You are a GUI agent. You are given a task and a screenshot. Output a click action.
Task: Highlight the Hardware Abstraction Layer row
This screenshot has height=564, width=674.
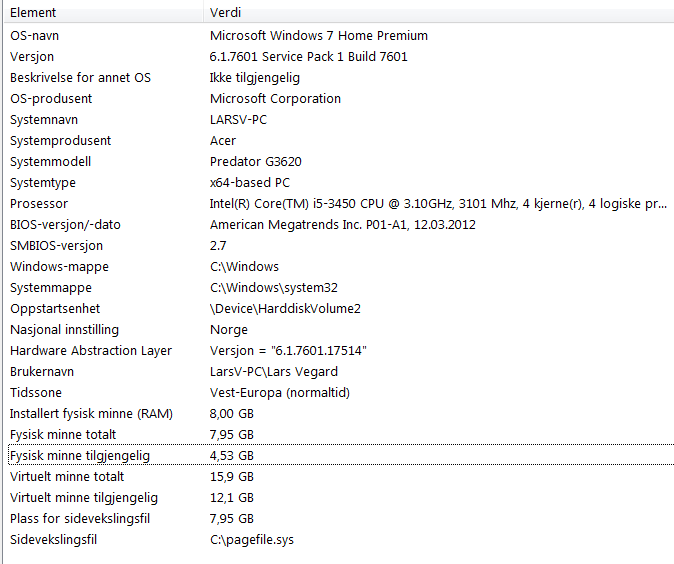point(90,351)
